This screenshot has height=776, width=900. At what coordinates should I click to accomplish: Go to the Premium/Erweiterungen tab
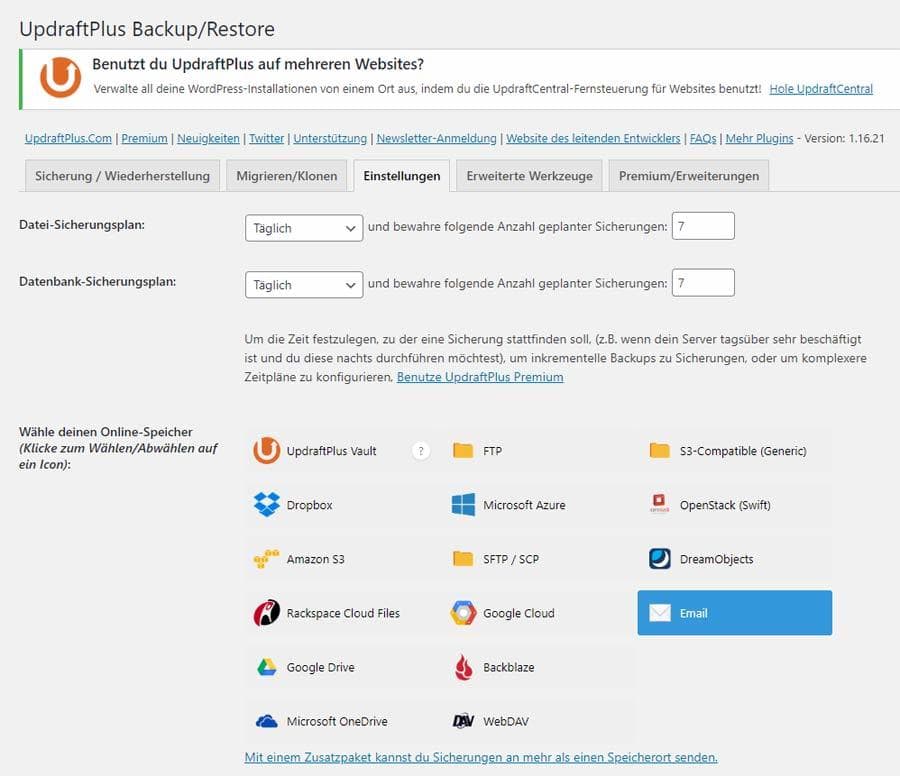pos(688,176)
